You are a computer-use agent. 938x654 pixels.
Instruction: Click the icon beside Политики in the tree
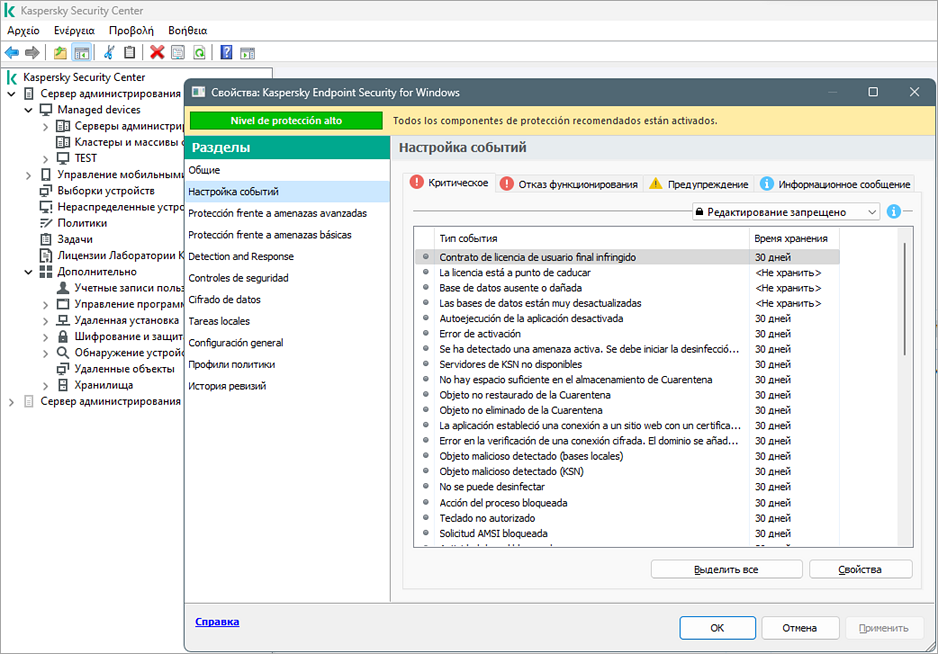pyautogui.click(x=46, y=223)
